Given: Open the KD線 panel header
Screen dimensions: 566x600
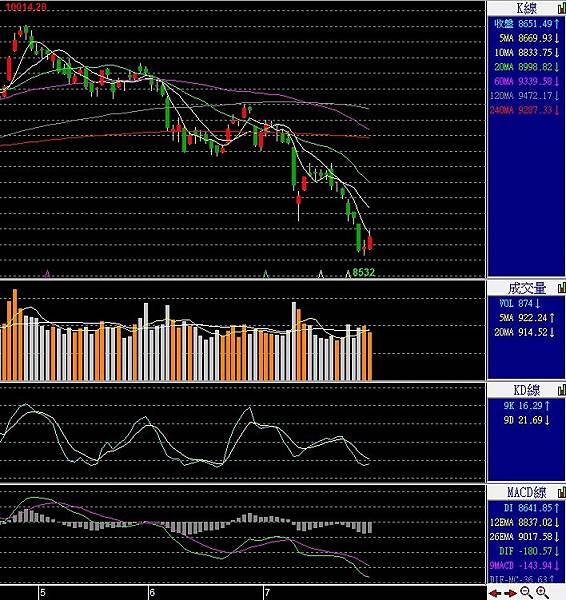Looking at the screenshot, I should click(x=526, y=390).
